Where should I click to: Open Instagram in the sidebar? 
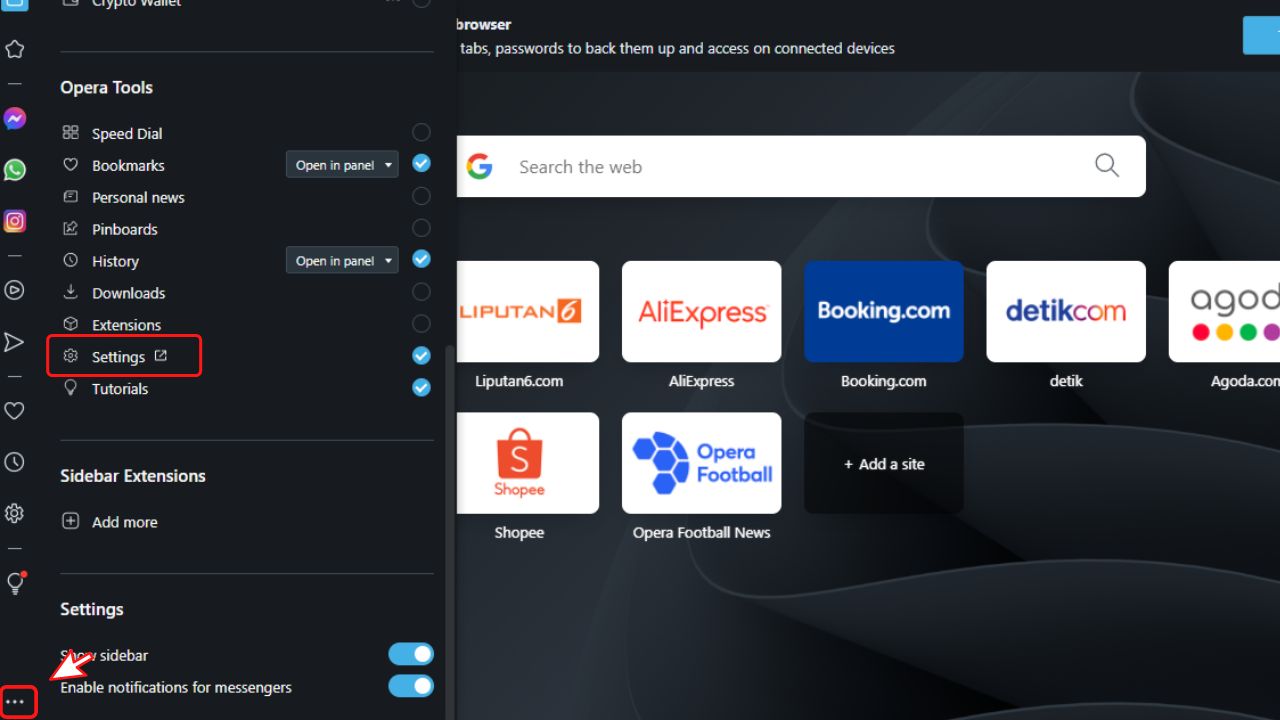pyautogui.click(x=14, y=221)
